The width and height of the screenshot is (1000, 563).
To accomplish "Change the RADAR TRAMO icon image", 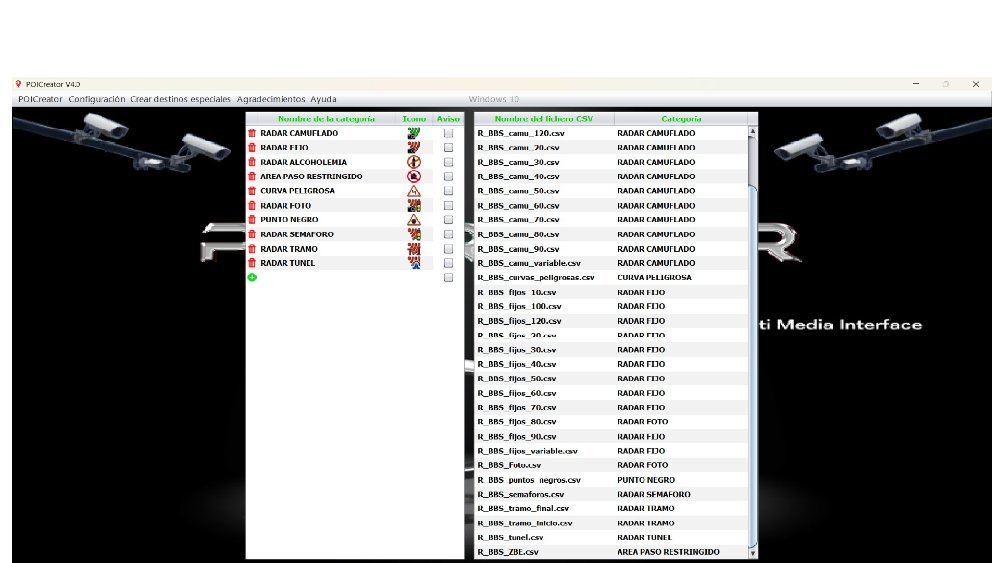I will point(414,249).
